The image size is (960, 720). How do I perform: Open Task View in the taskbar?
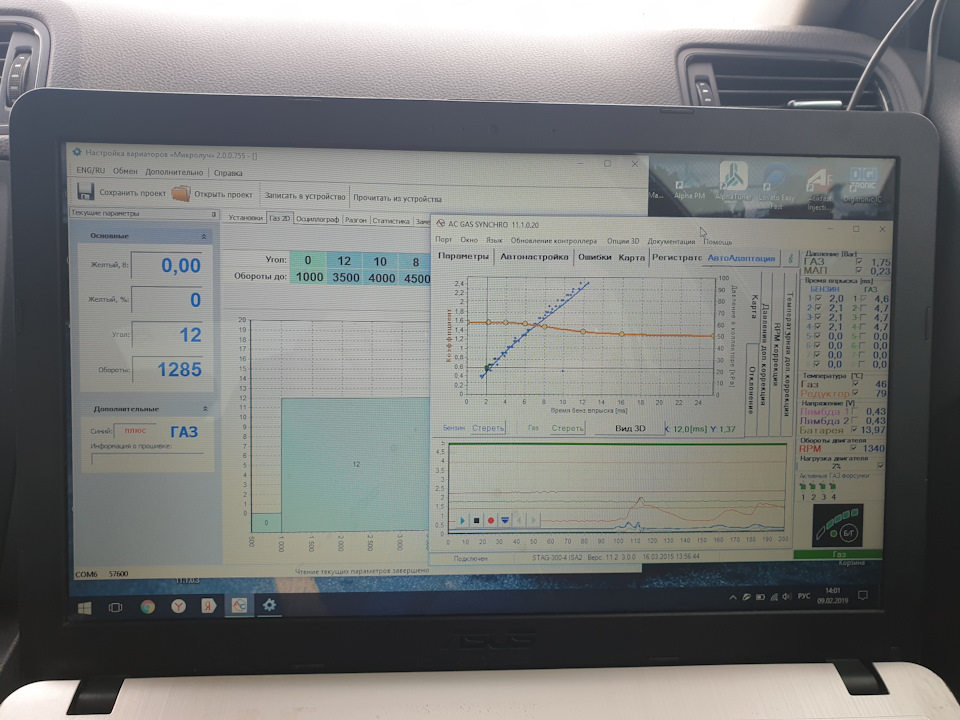pos(115,607)
